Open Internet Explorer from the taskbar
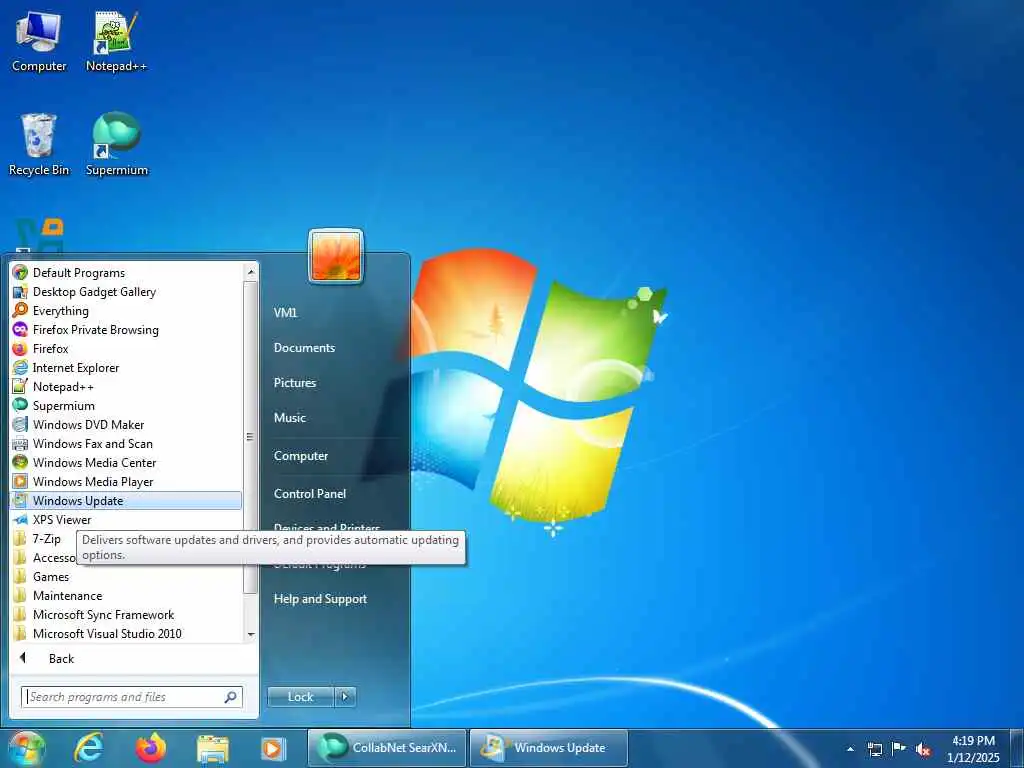 click(x=88, y=748)
